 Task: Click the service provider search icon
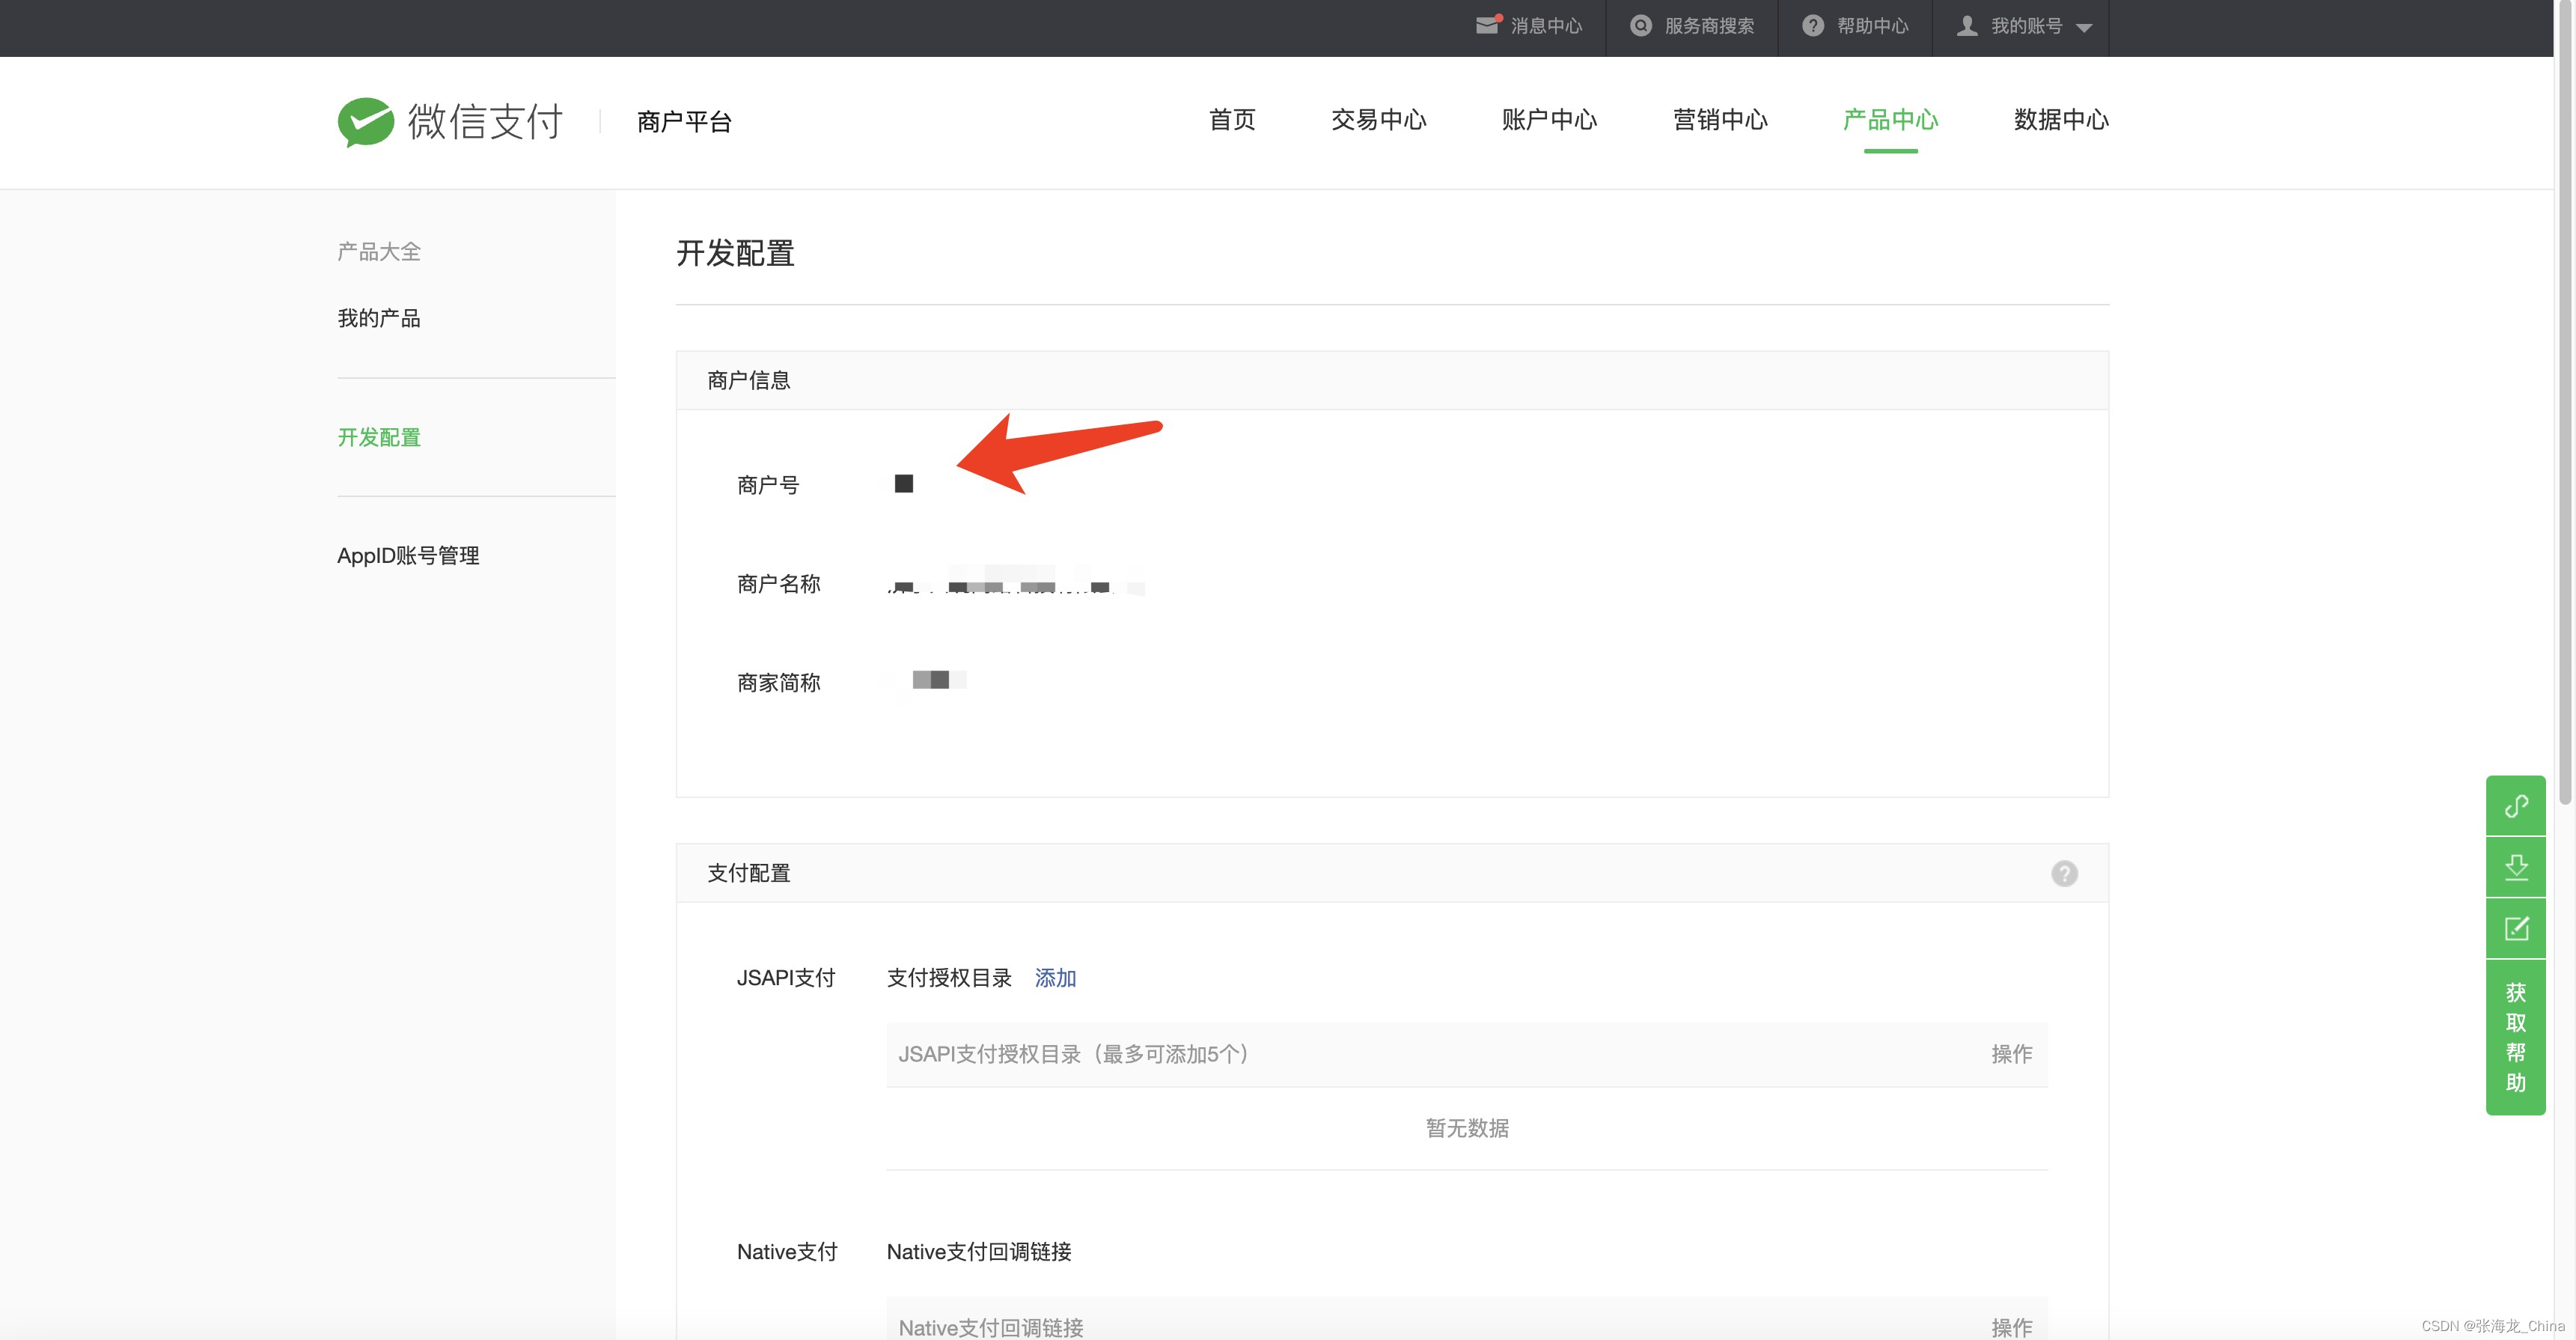click(x=1640, y=26)
